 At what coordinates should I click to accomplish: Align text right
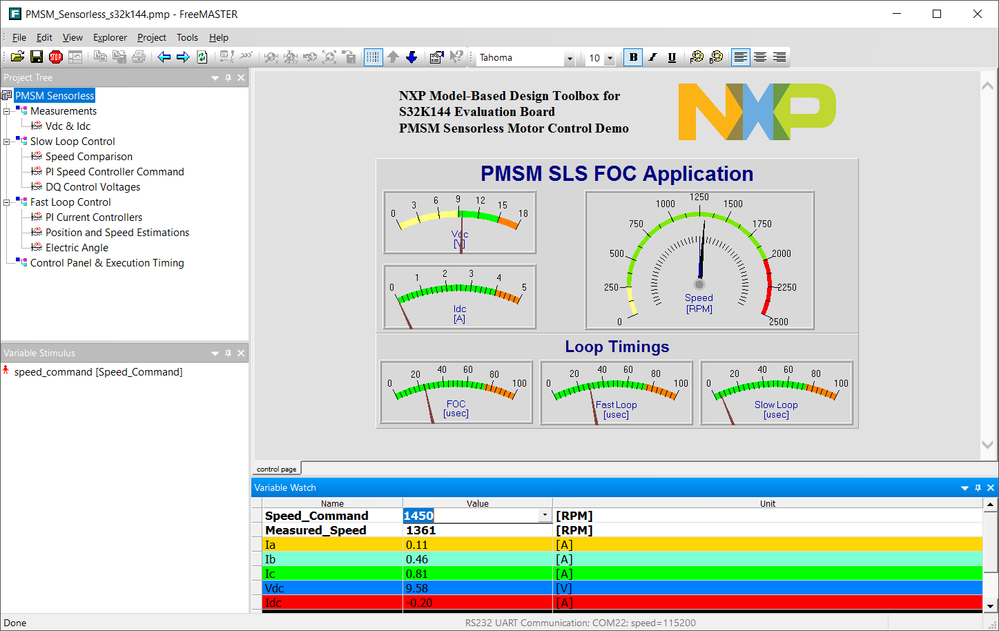coord(779,57)
